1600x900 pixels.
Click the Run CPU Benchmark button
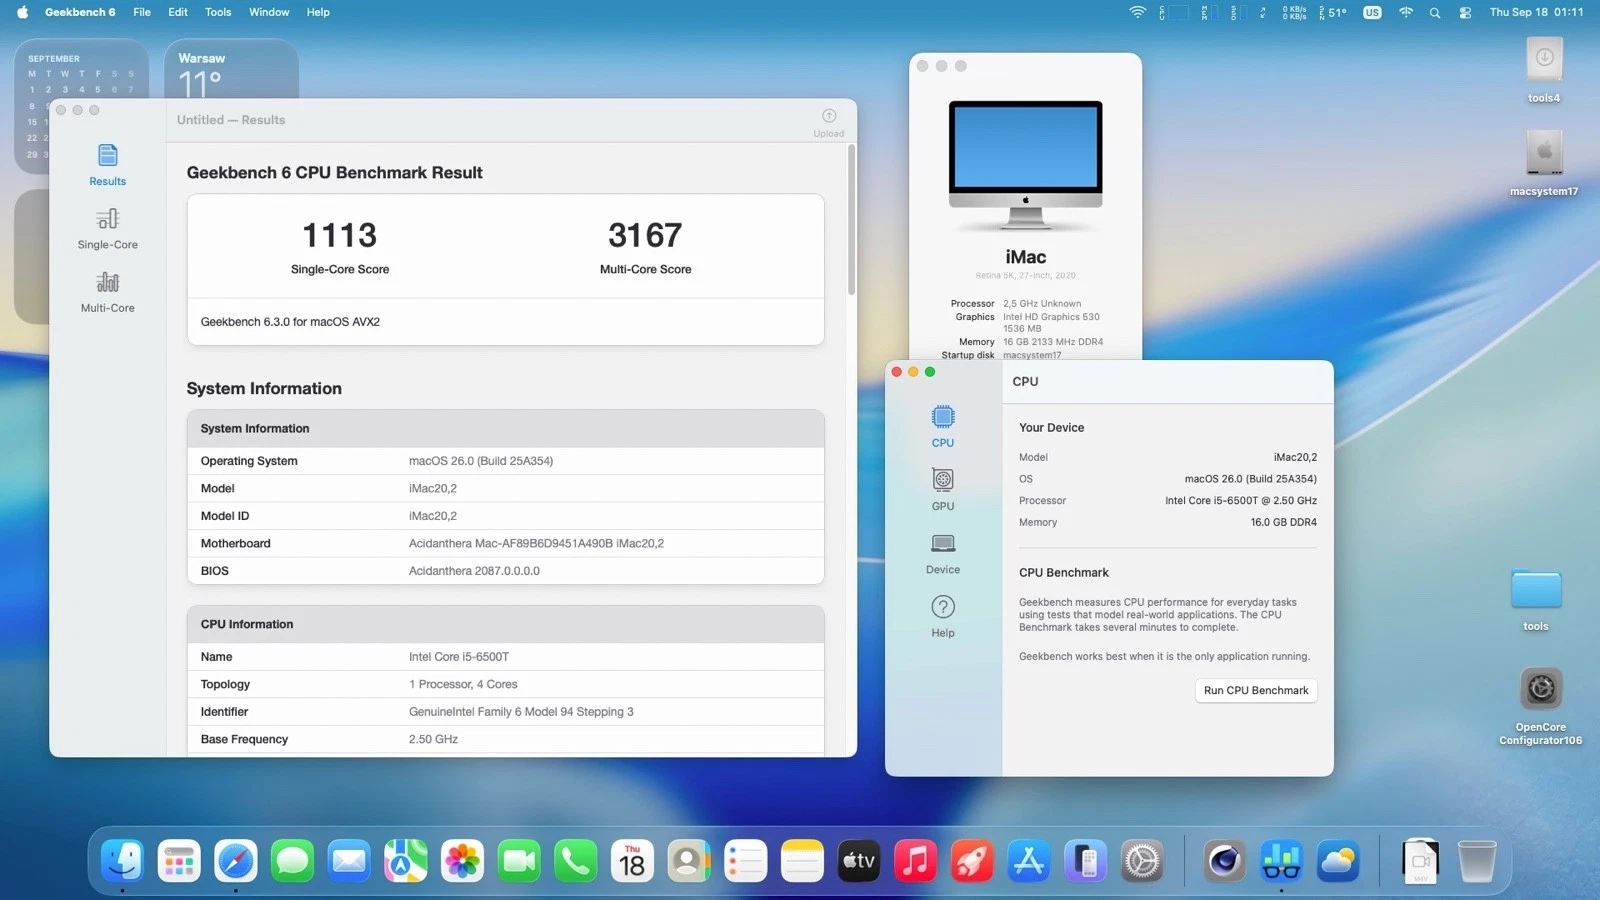pyautogui.click(x=1256, y=691)
